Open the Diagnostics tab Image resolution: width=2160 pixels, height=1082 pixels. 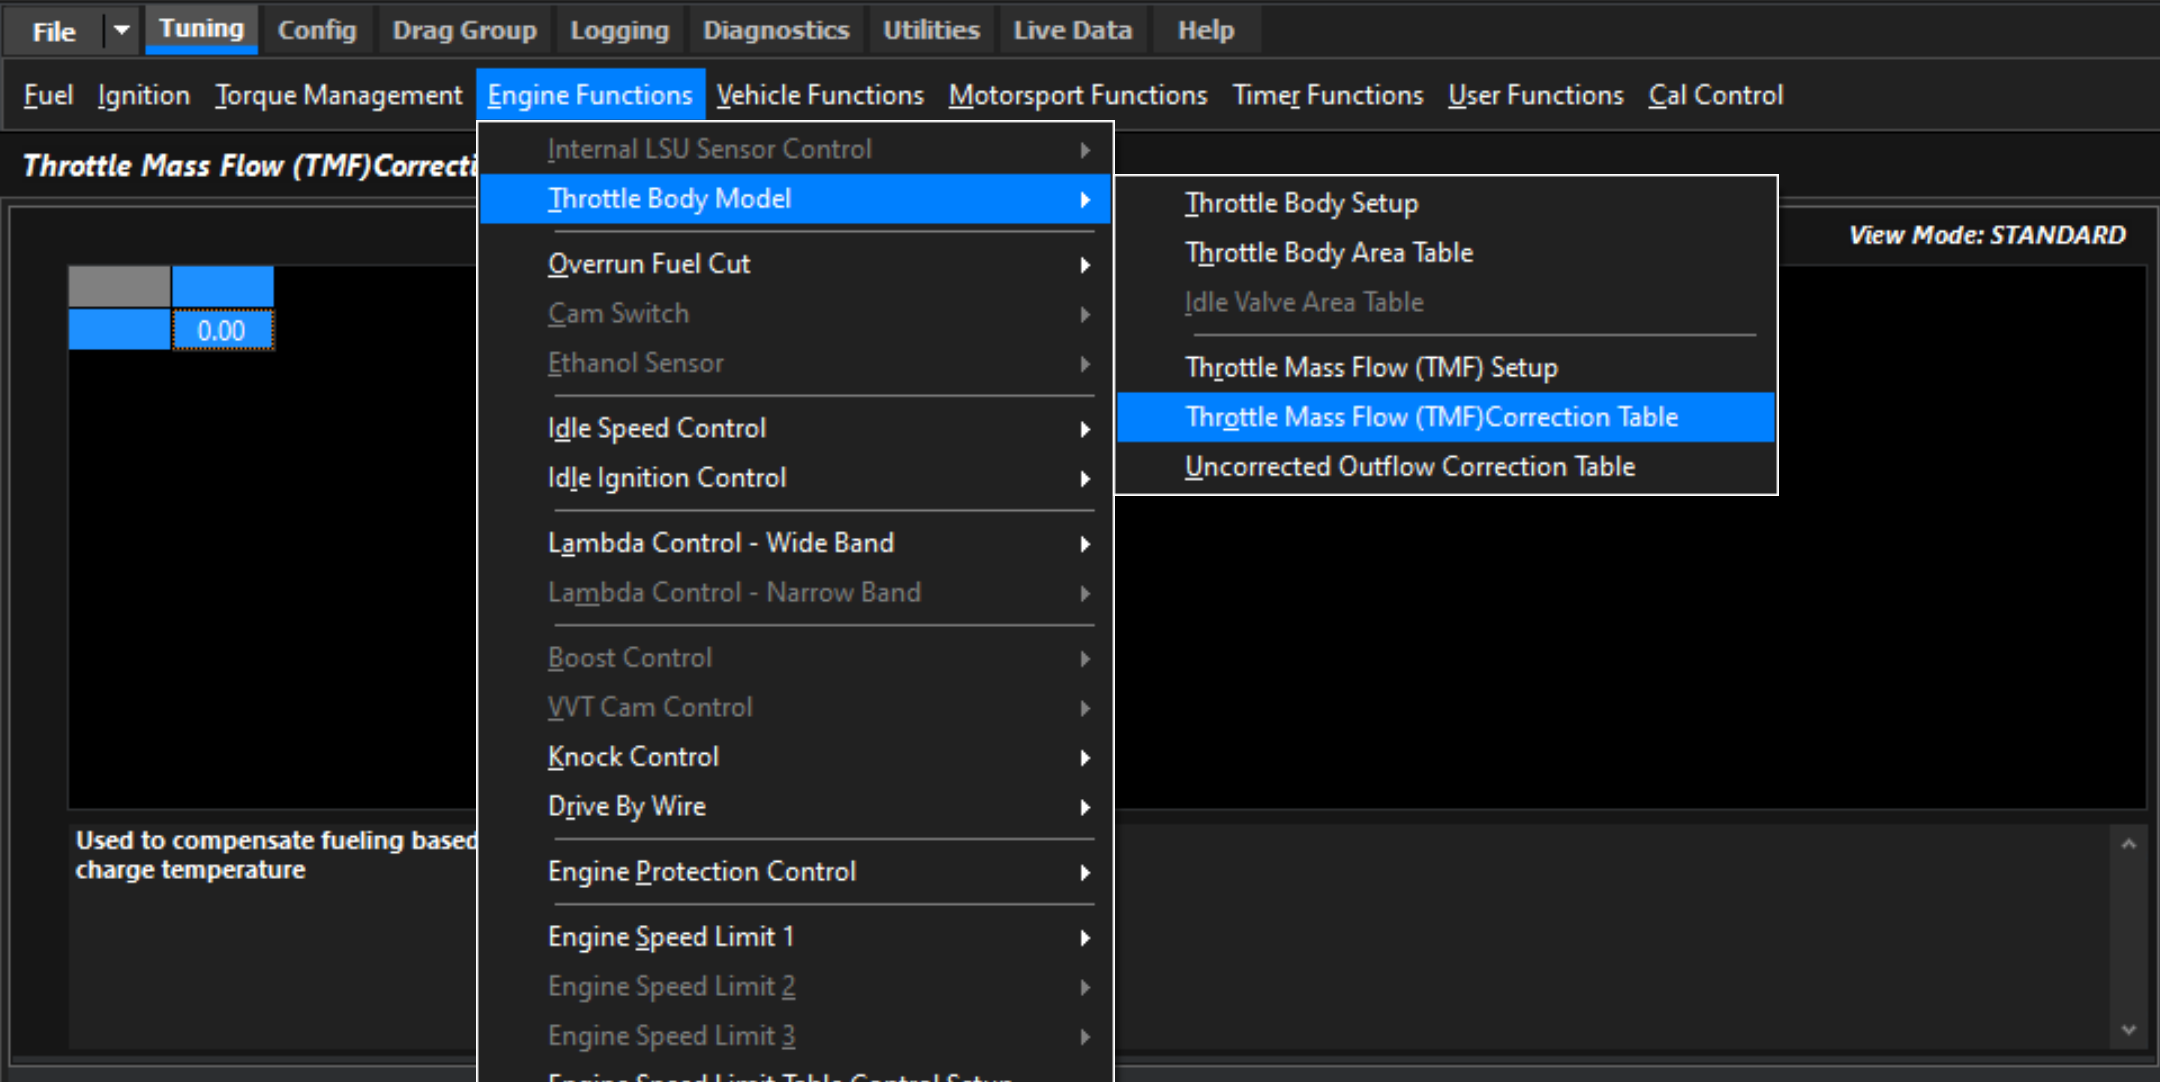pos(776,30)
